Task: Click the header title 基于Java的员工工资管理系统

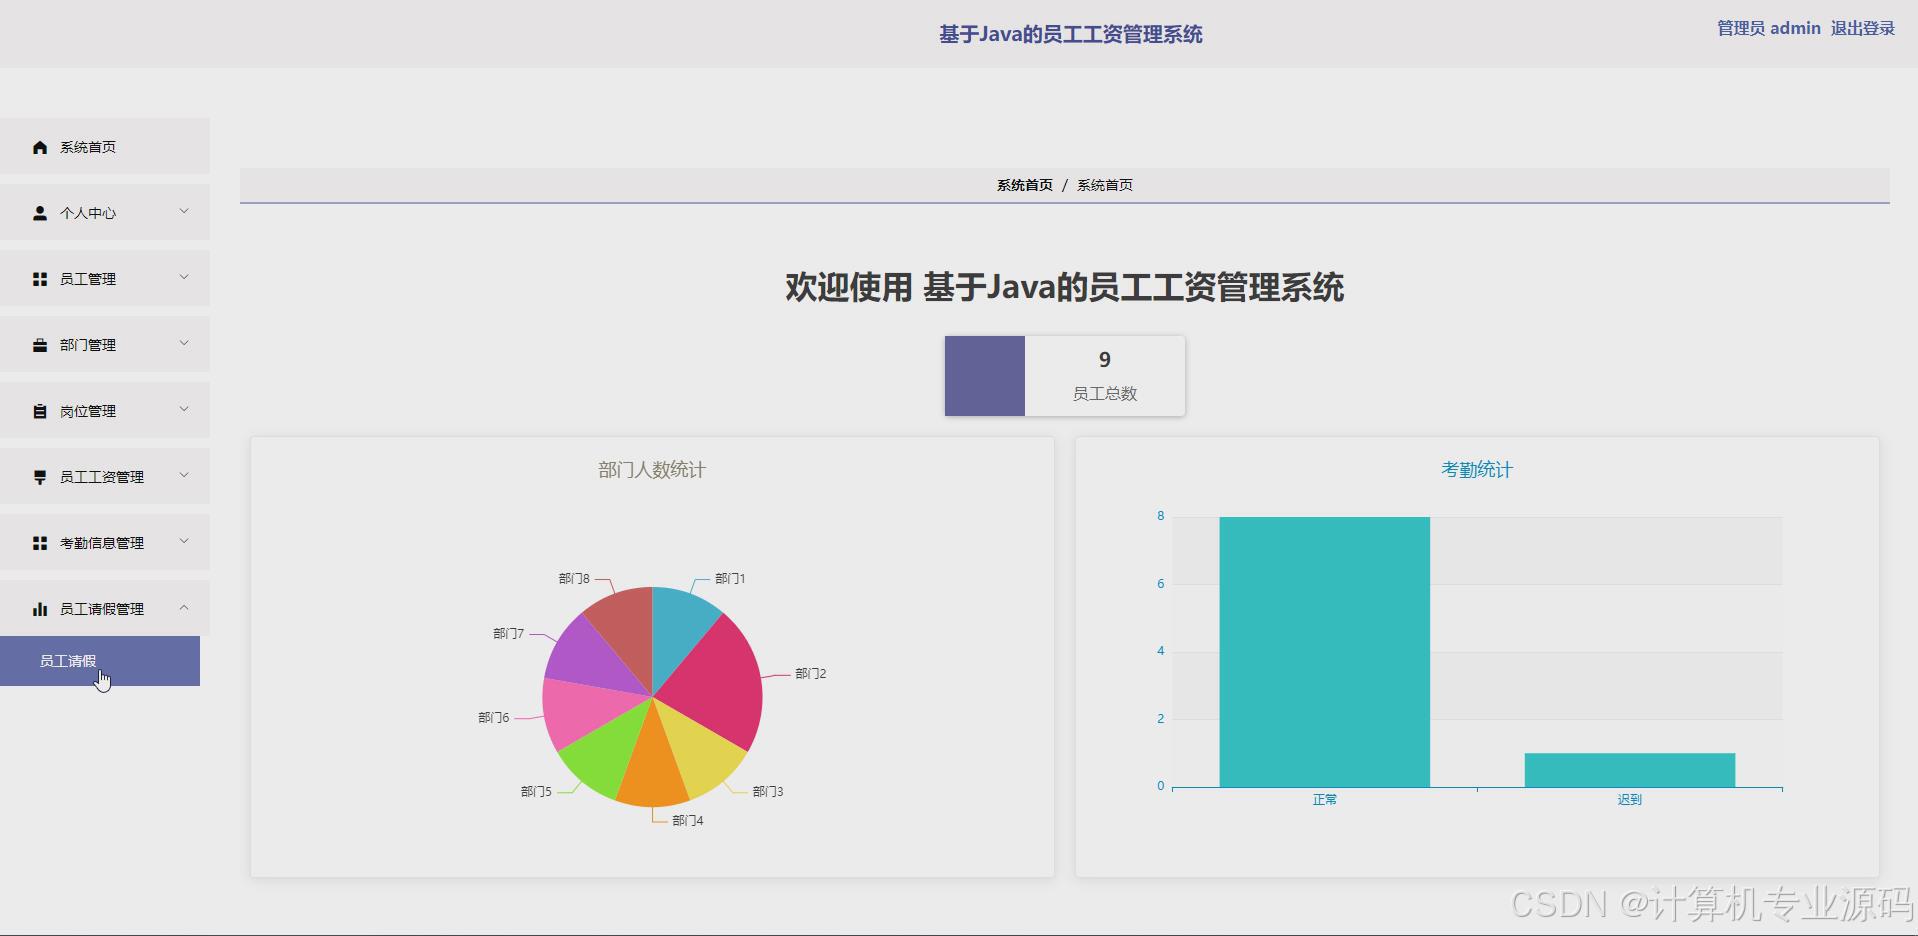Action: 1071,35
